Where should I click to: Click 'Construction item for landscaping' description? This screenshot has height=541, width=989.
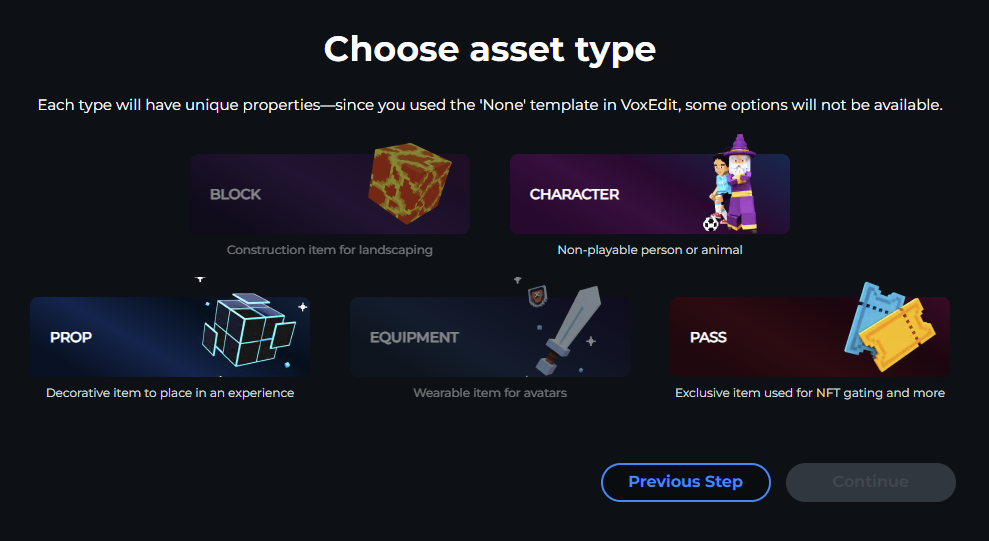pos(330,250)
